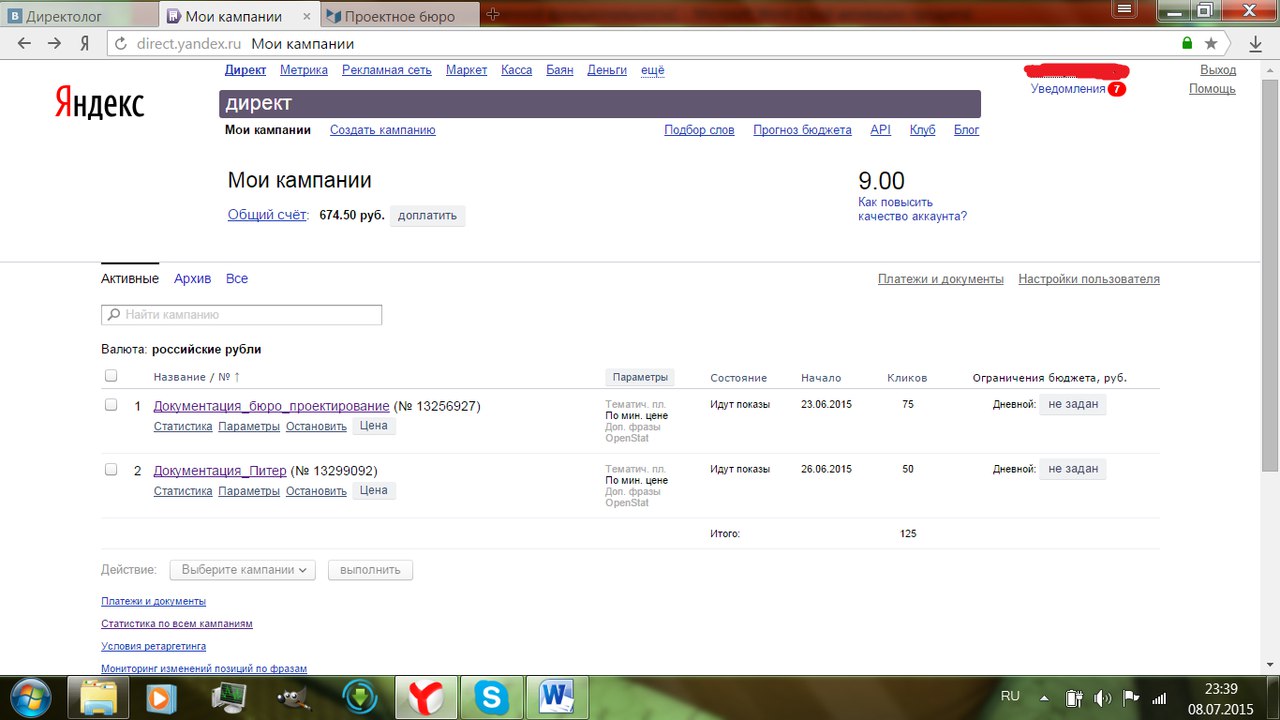Viewport: 1280px width, 720px height.
Task: Click the доплатить button
Action: [x=427, y=215]
